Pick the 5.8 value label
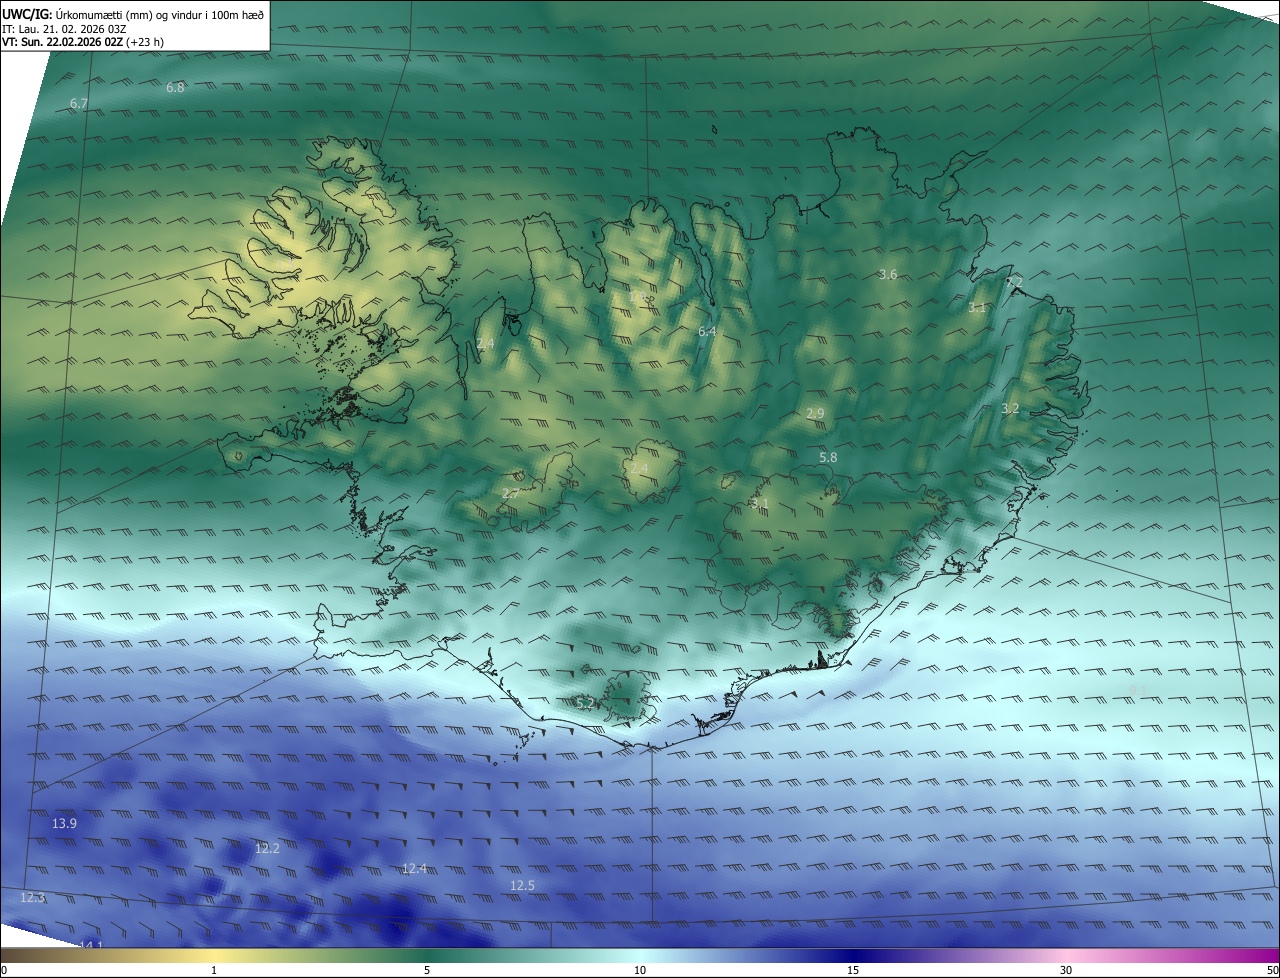1280x978 pixels. (x=828, y=458)
